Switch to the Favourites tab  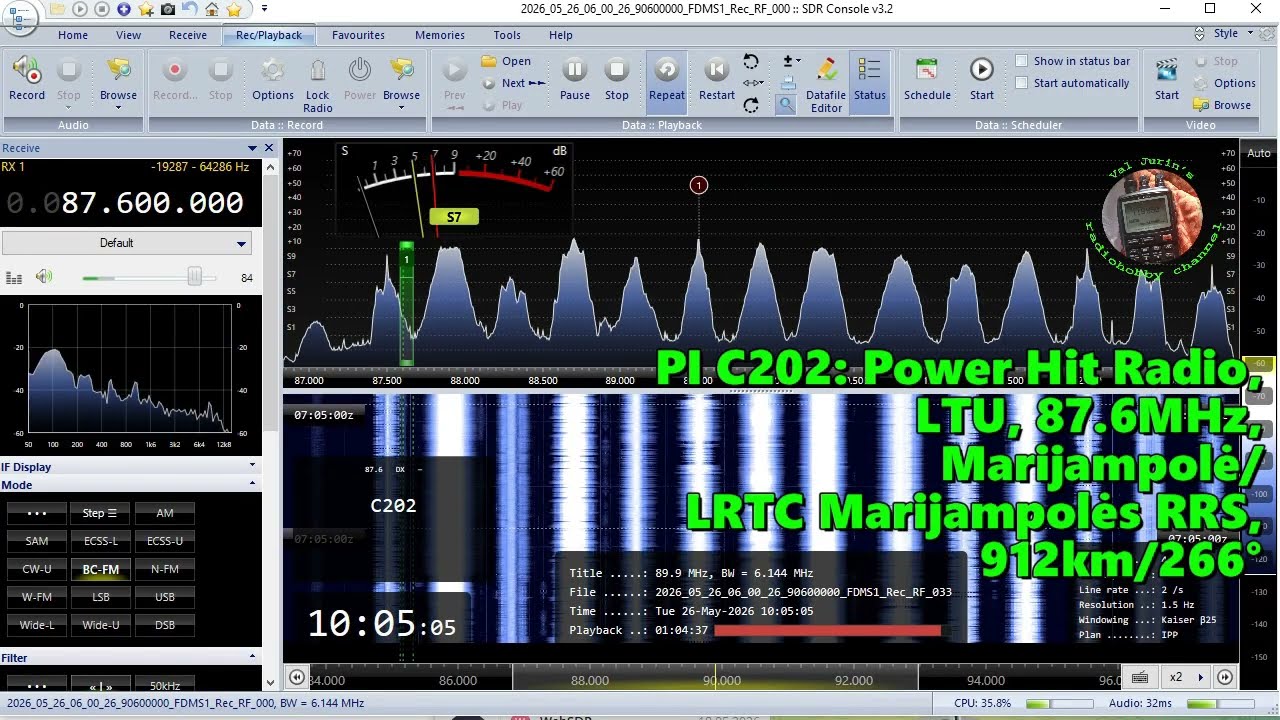(358, 35)
